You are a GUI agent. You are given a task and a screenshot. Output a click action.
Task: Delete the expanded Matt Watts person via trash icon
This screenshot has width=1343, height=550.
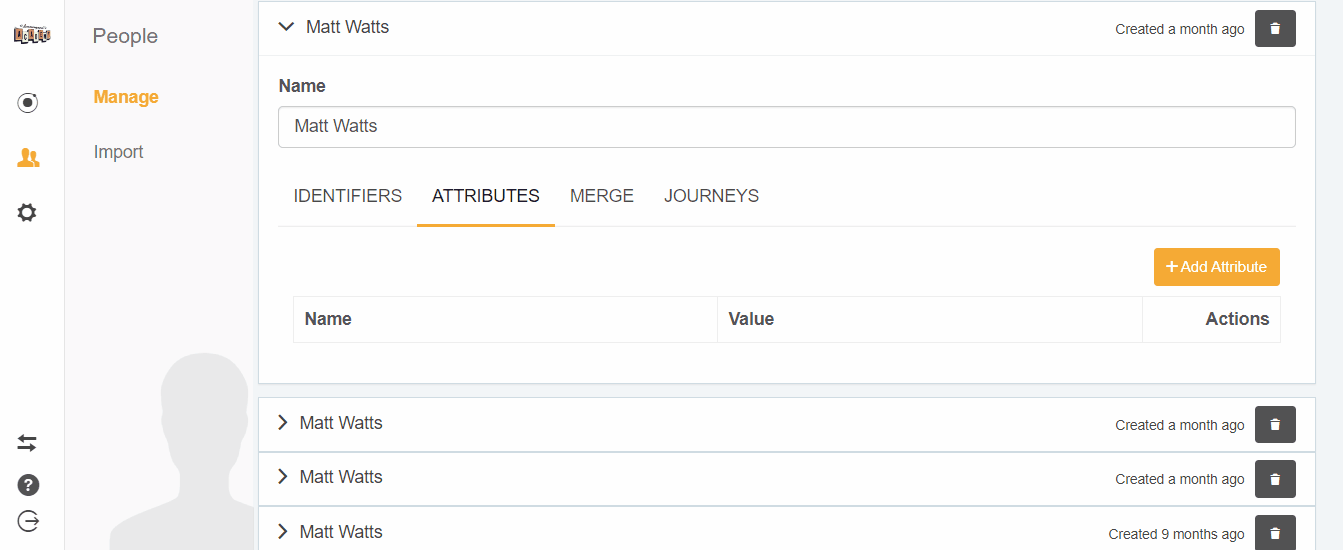1275,29
